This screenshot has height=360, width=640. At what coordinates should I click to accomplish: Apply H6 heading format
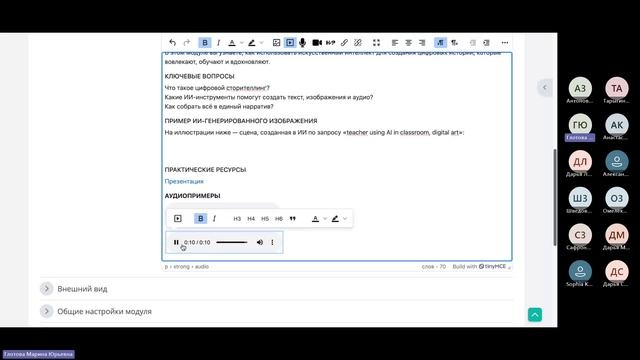pyautogui.click(x=279, y=219)
